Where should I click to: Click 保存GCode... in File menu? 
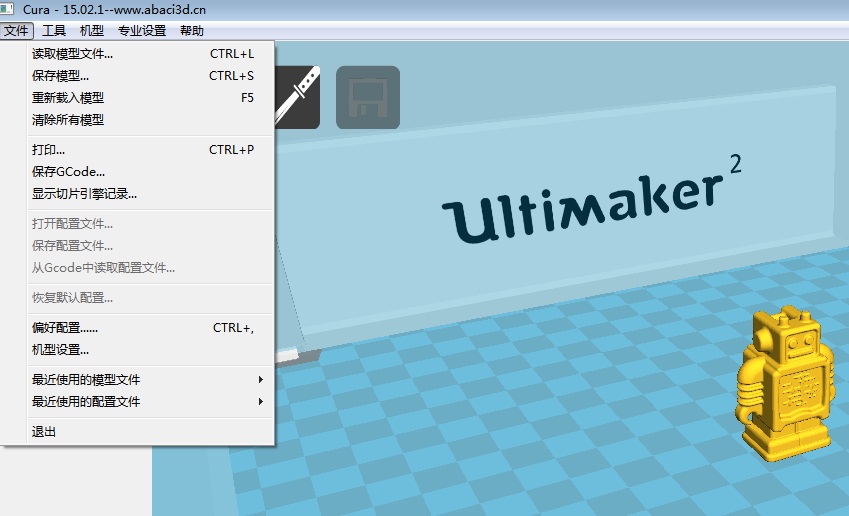(150, 172)
